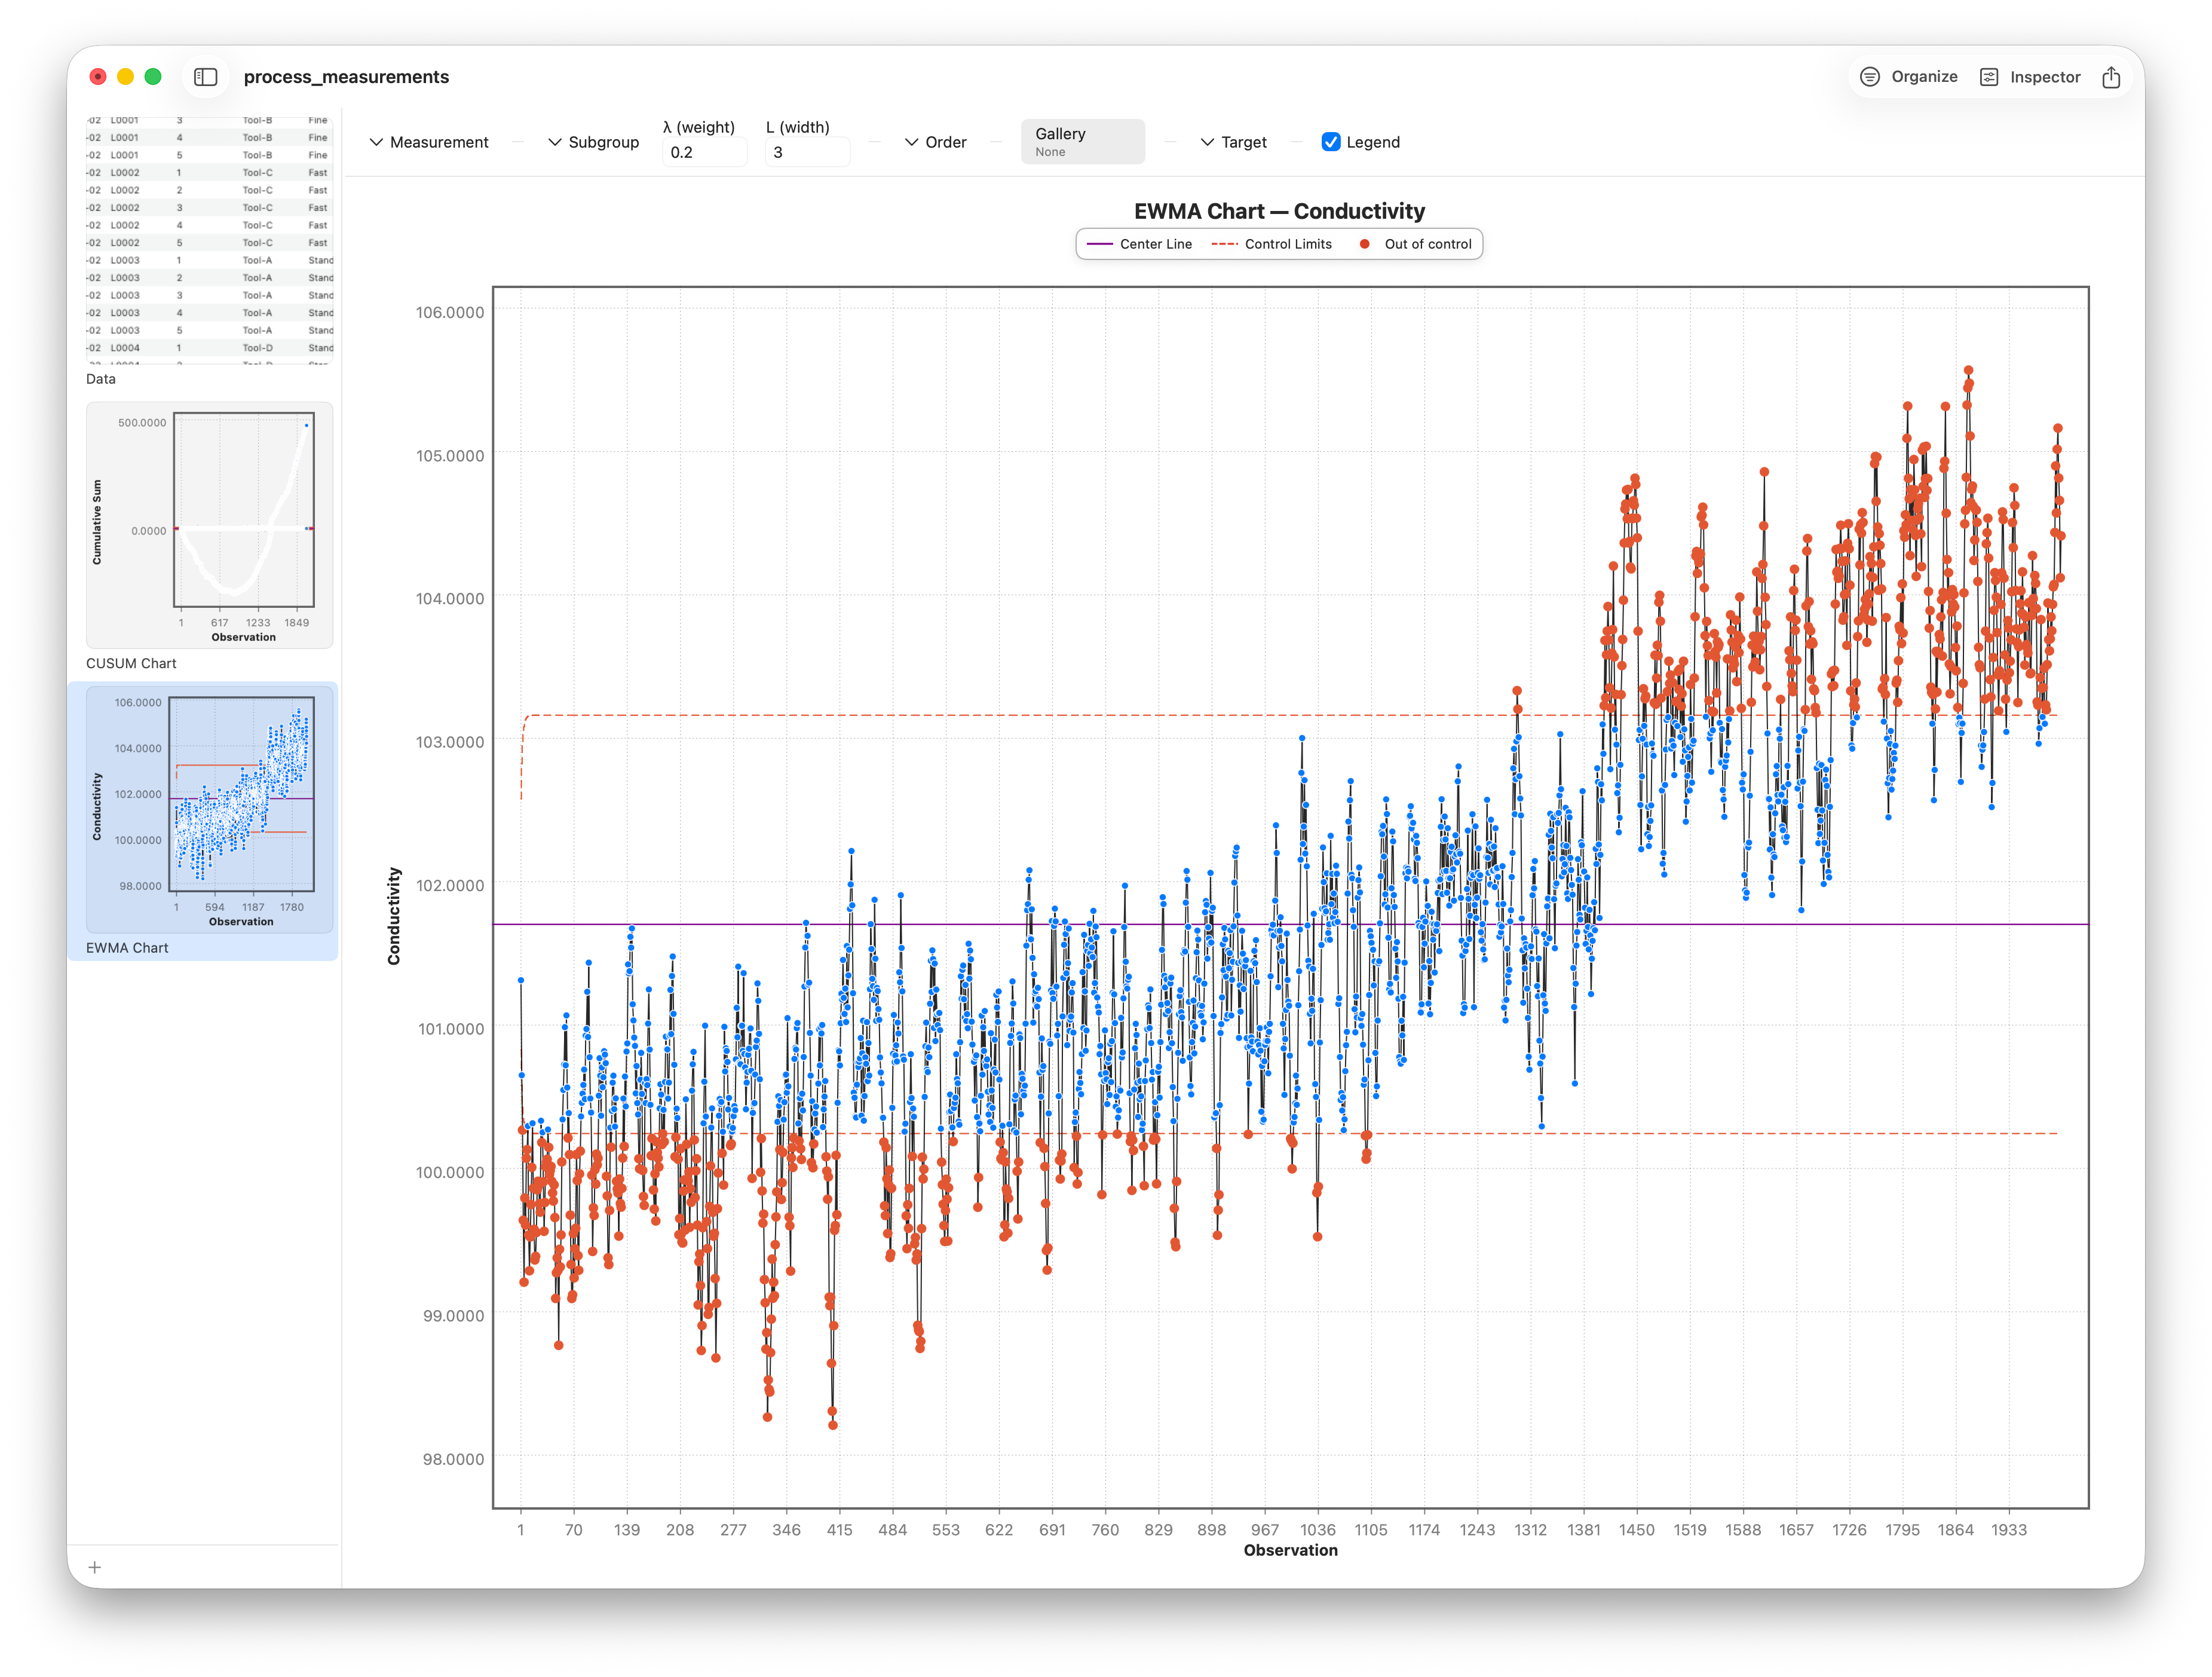Expand the Measurement dropdown

click(x=429, y=142)
